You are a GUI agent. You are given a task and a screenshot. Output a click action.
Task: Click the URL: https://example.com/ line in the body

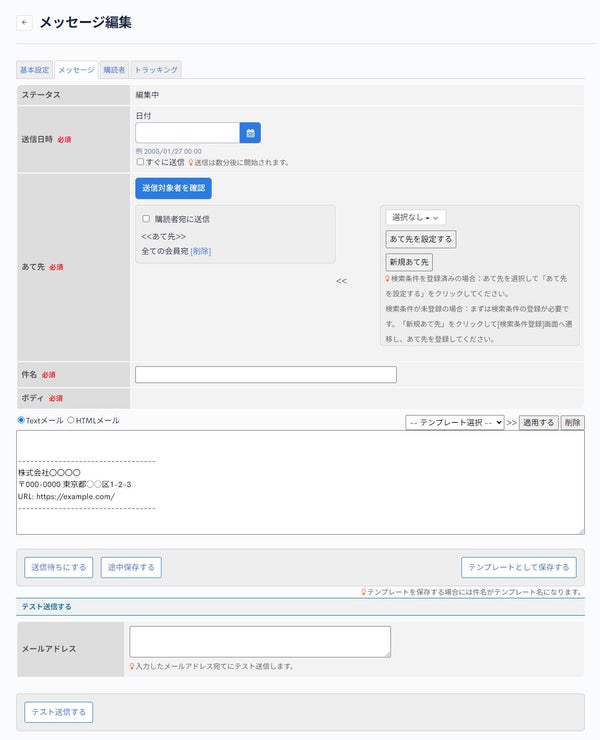66,496
